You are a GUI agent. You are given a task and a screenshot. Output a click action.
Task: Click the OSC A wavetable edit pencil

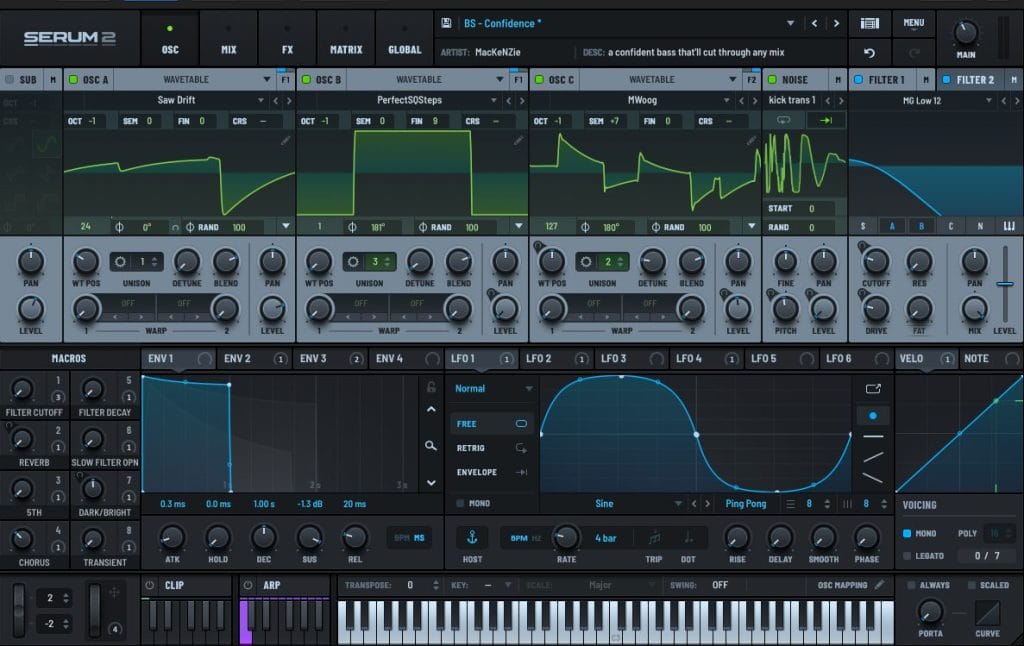(285, 141)
